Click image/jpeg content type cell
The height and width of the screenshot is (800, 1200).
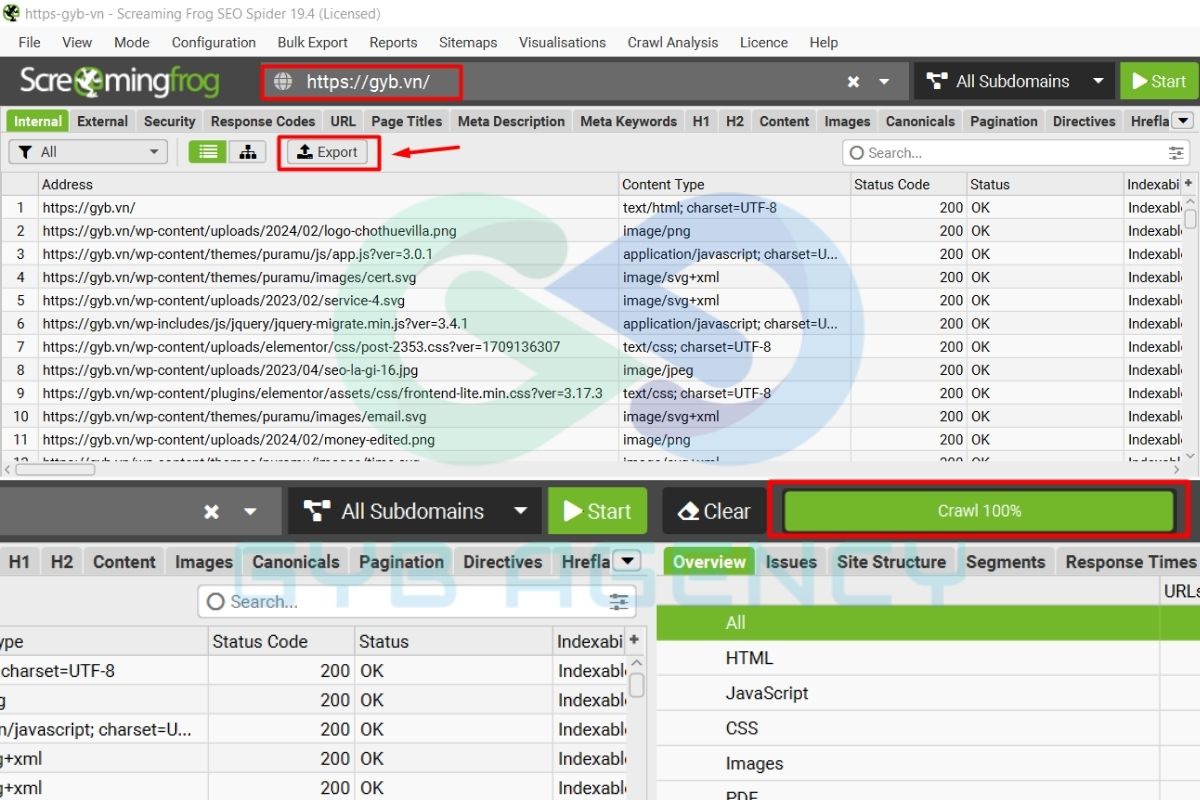pos(734,370)
